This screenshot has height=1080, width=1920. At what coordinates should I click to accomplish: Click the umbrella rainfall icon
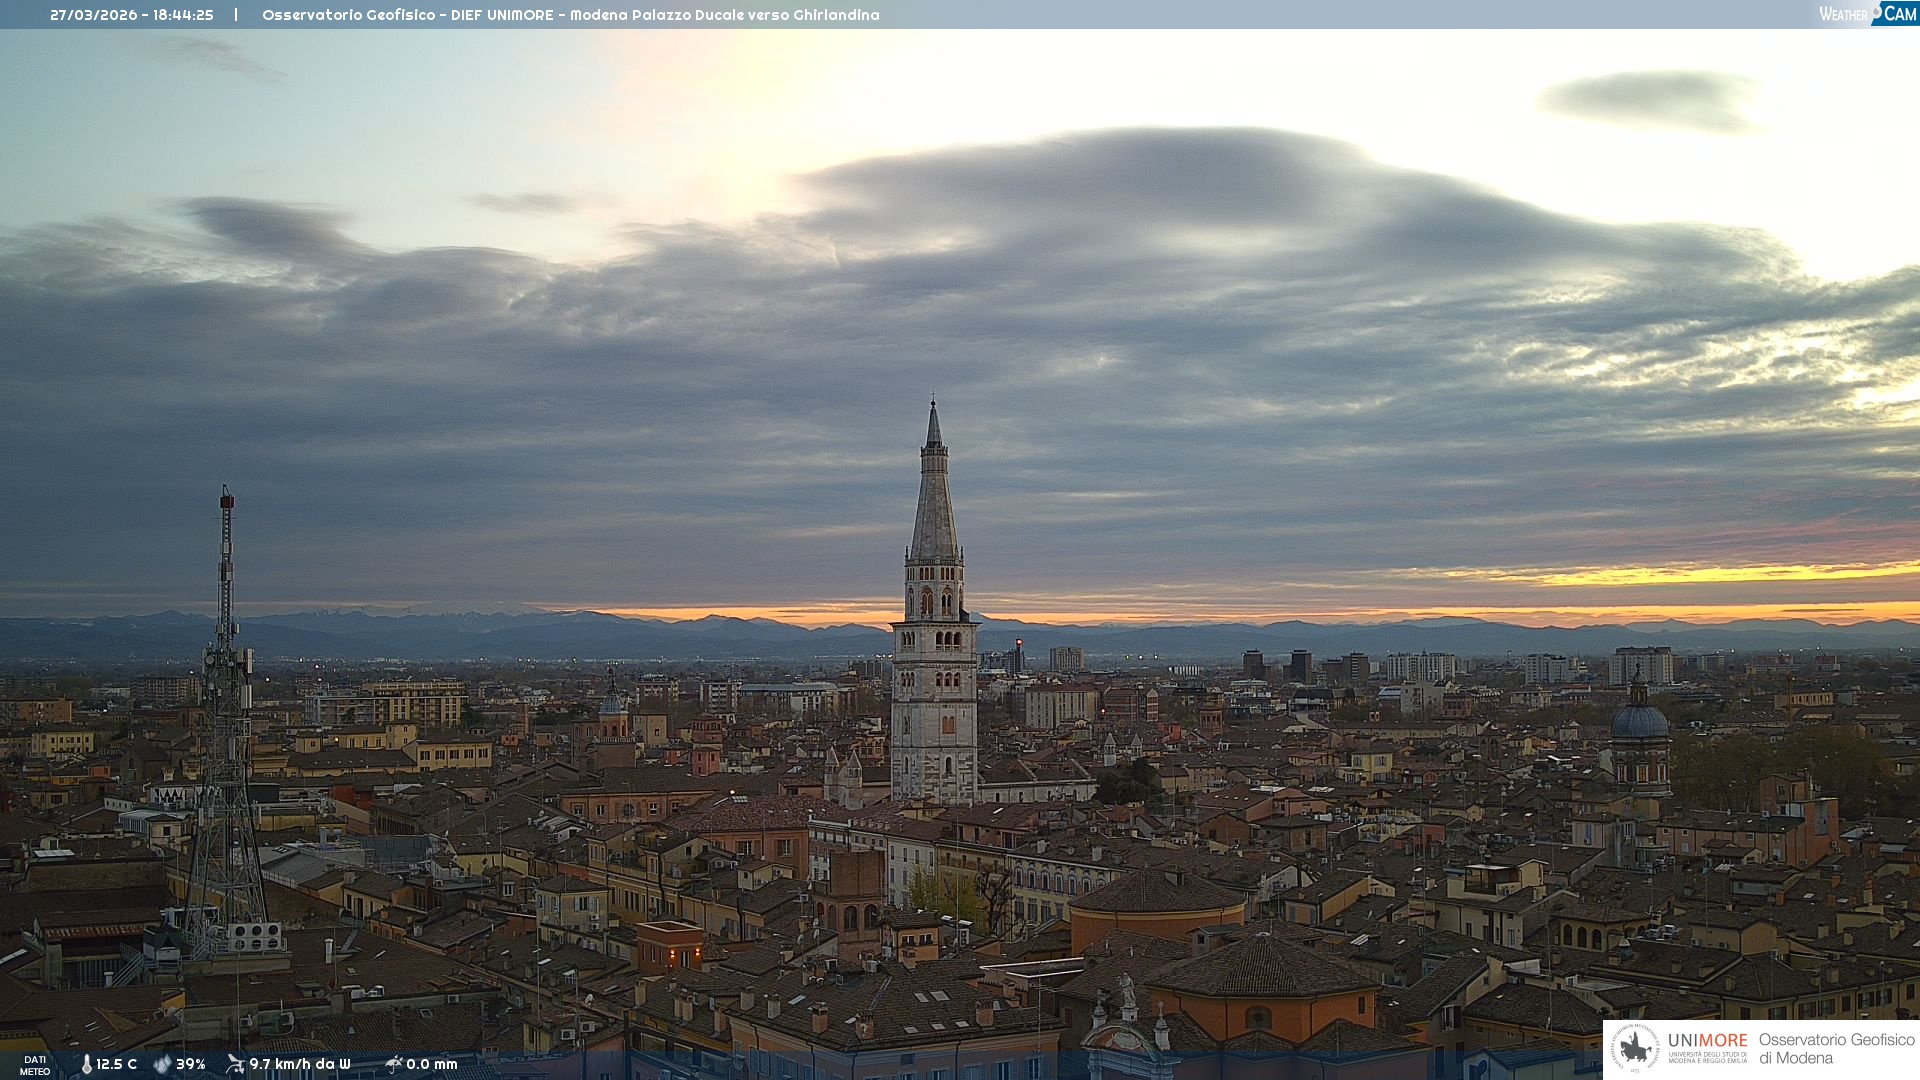pyautogui.click(x=393, y=1064)
